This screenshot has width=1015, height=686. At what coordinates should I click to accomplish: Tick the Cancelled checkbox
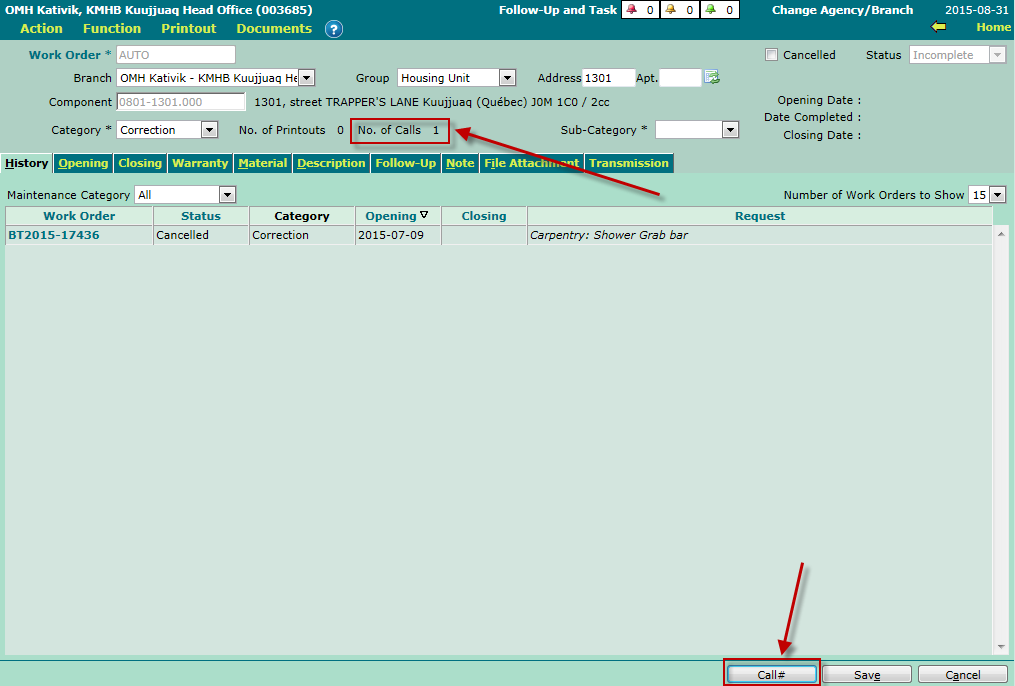[771, 55]
